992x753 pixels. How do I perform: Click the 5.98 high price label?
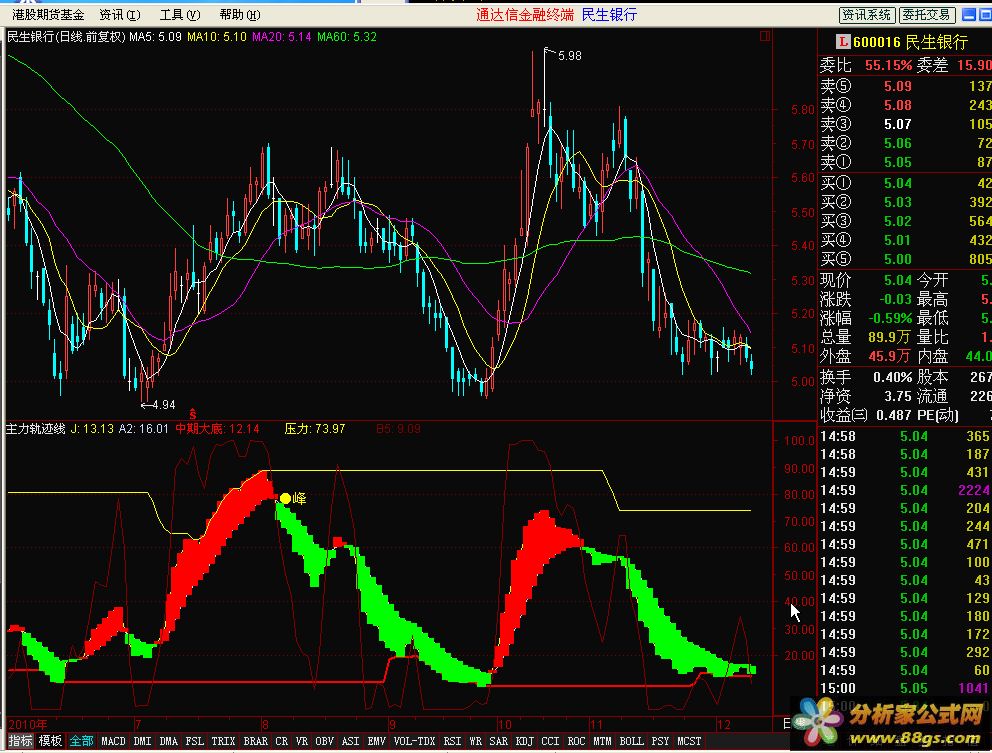(569, 56)
